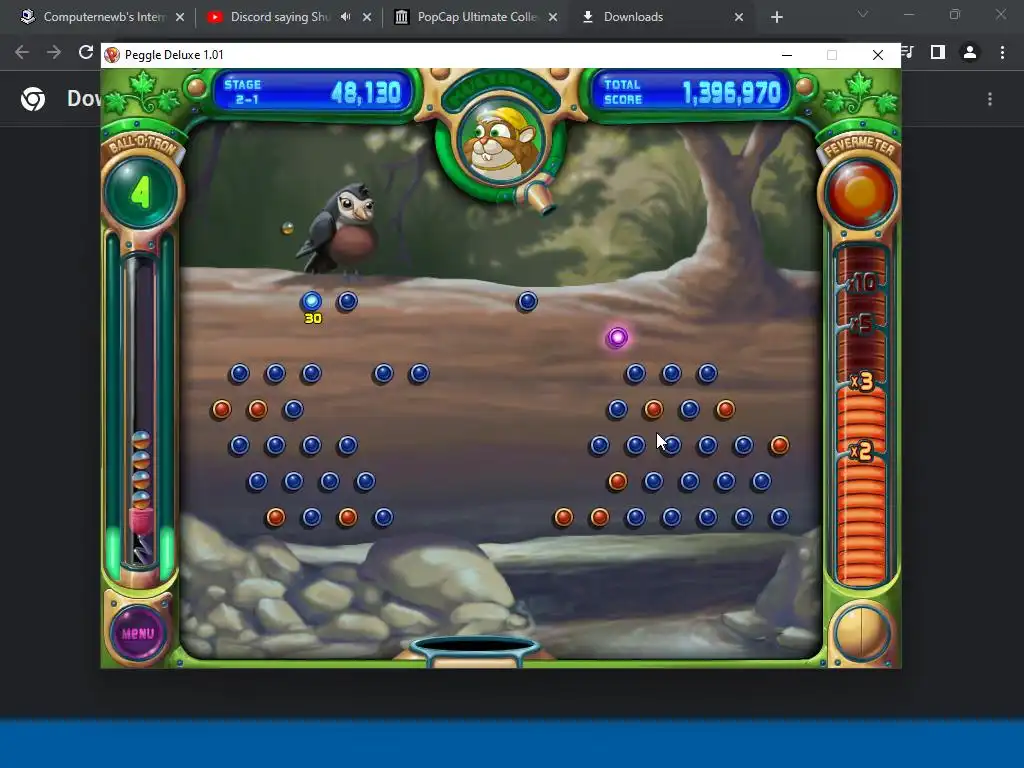Toggle the browser side panel

tap(938, 52)
